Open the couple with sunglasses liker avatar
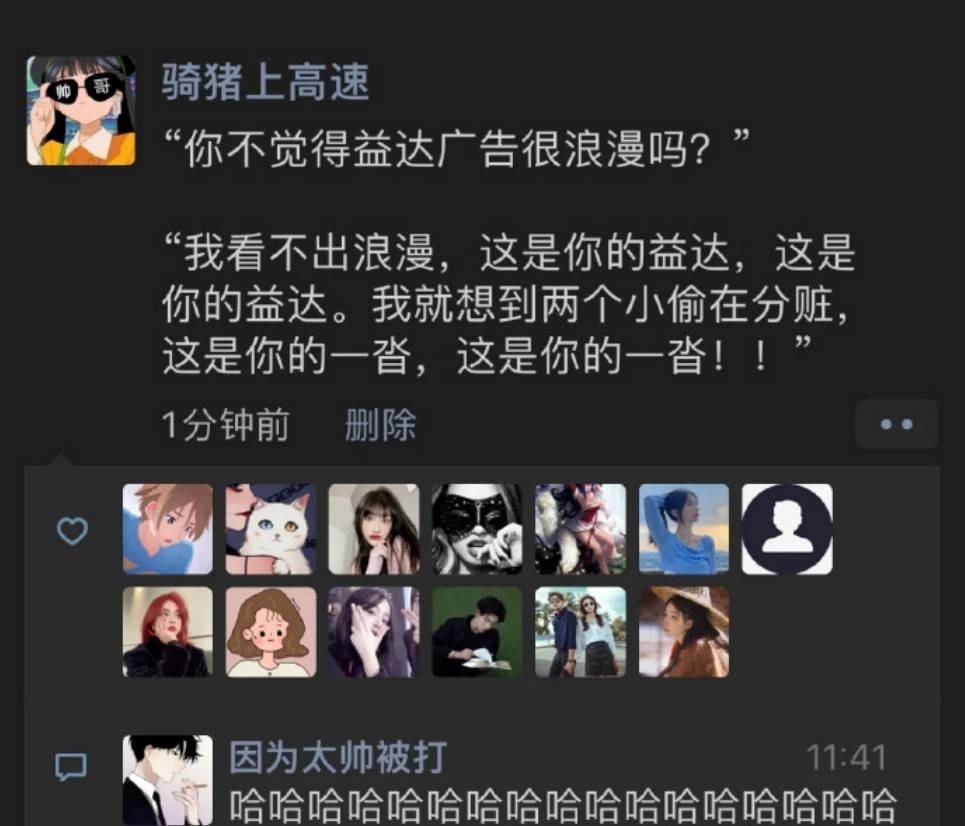 tap(580, 632)
